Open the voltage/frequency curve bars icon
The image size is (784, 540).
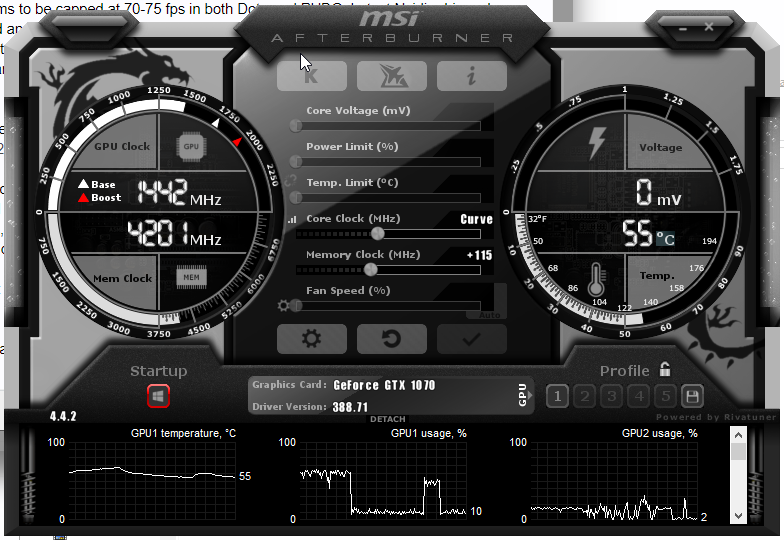tap(292, 220)
